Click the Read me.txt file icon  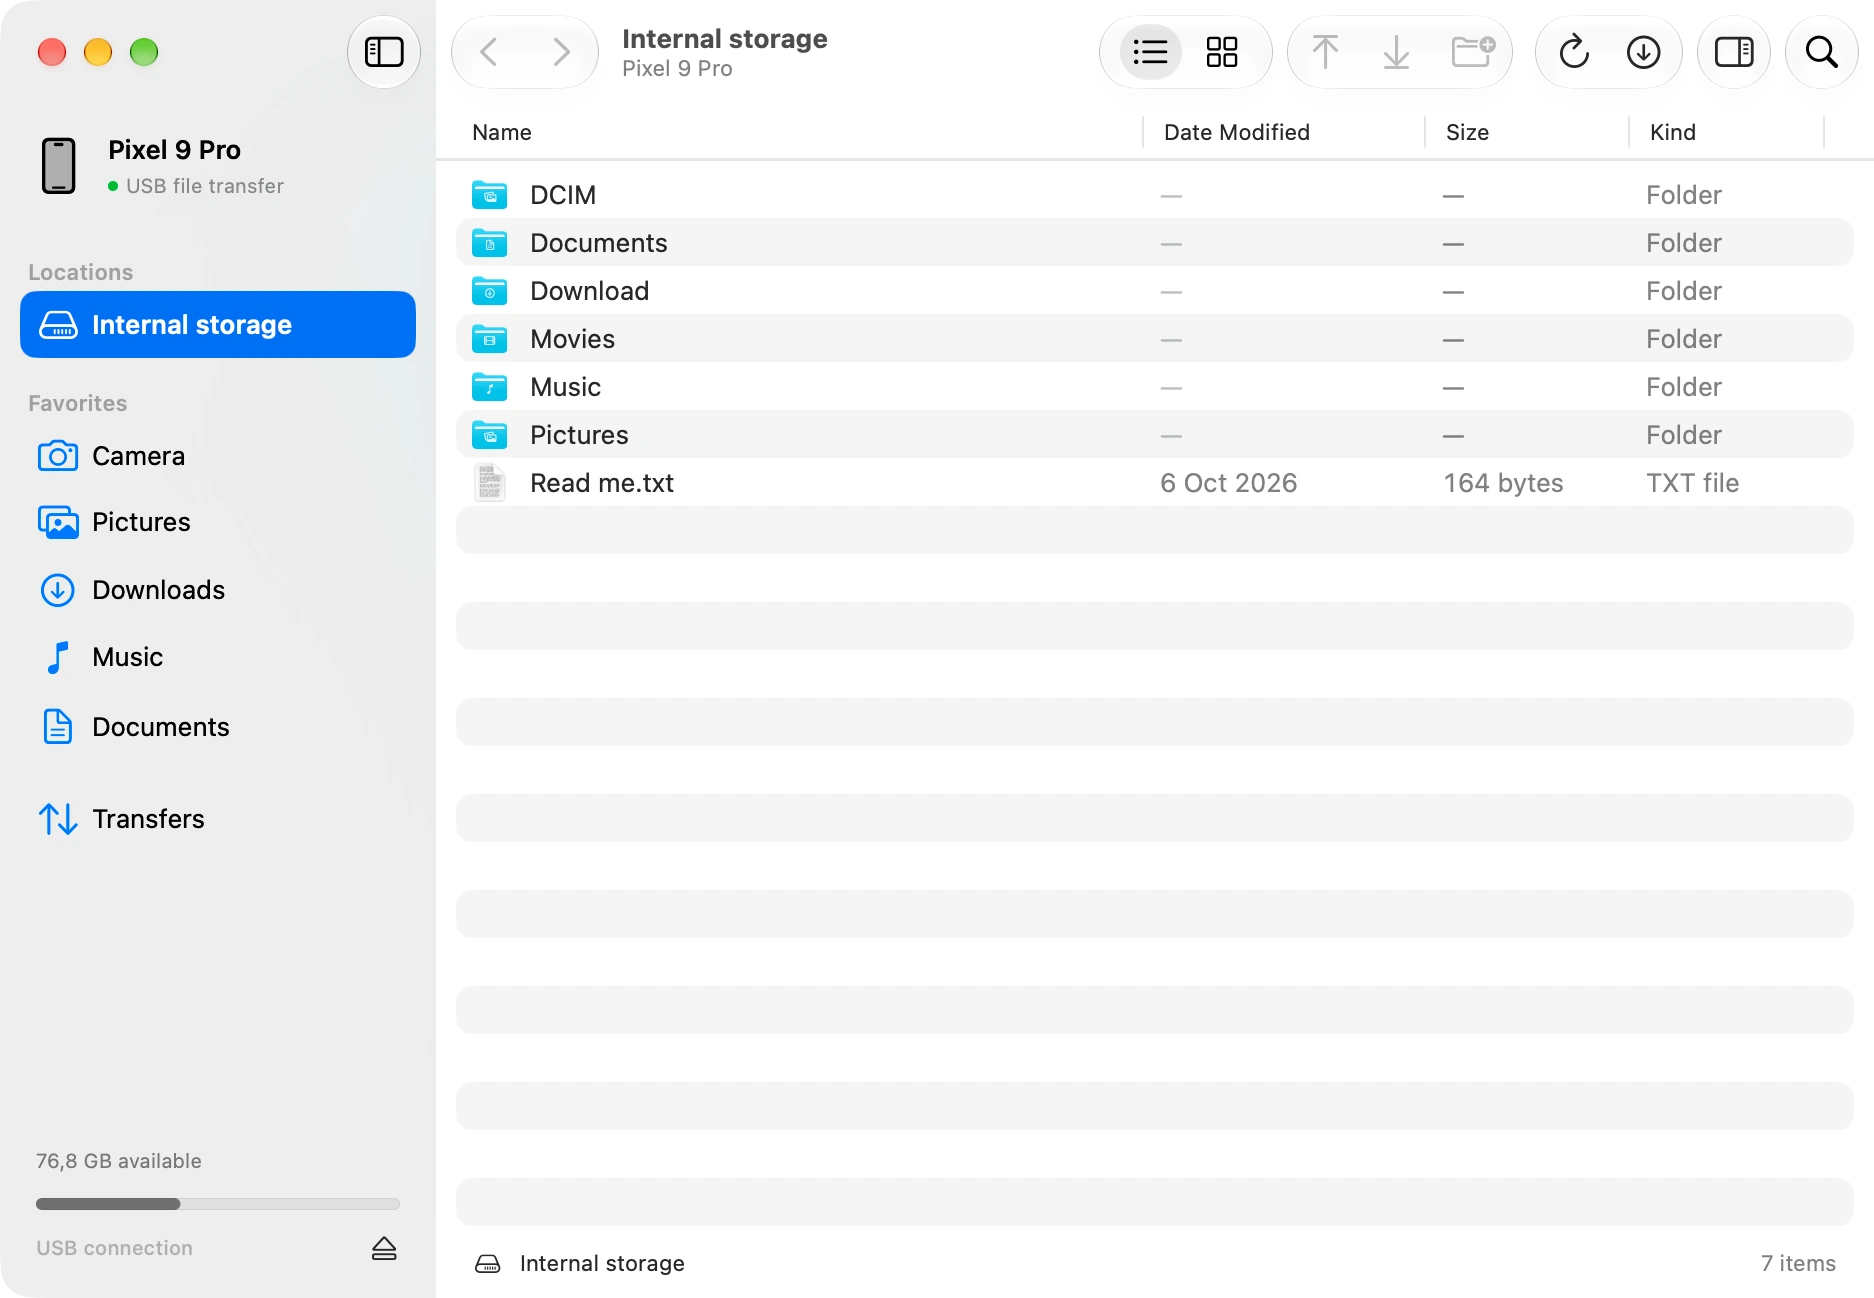[489, 483]
